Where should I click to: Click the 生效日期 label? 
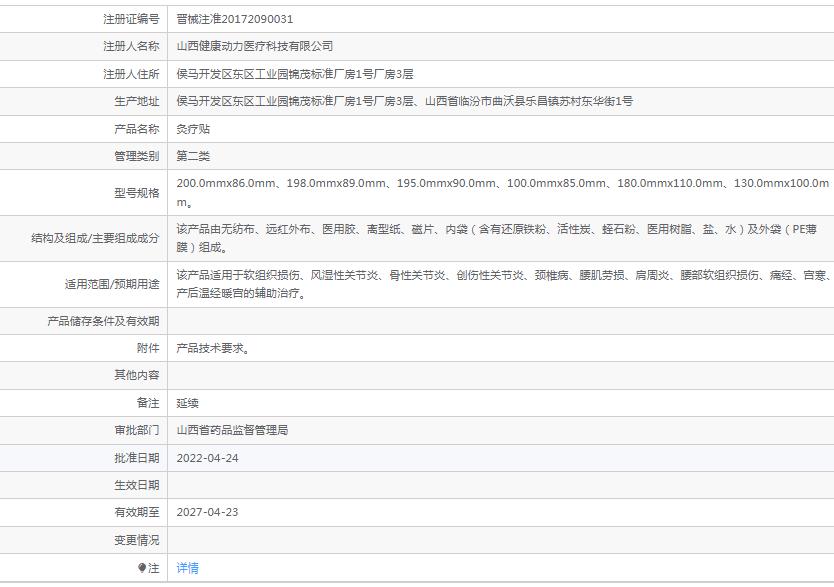(x=137, y=485)
